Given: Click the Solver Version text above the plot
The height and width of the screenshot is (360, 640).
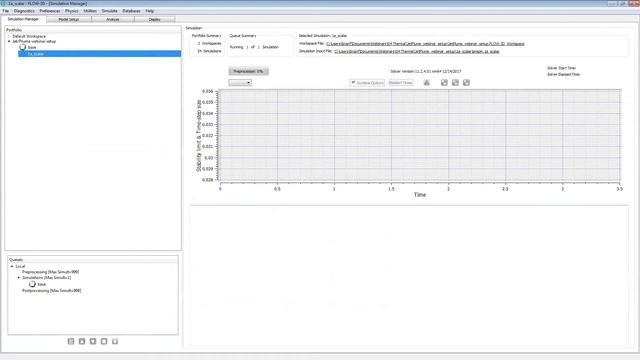Looking at the screenshot, I should (426, 71).
